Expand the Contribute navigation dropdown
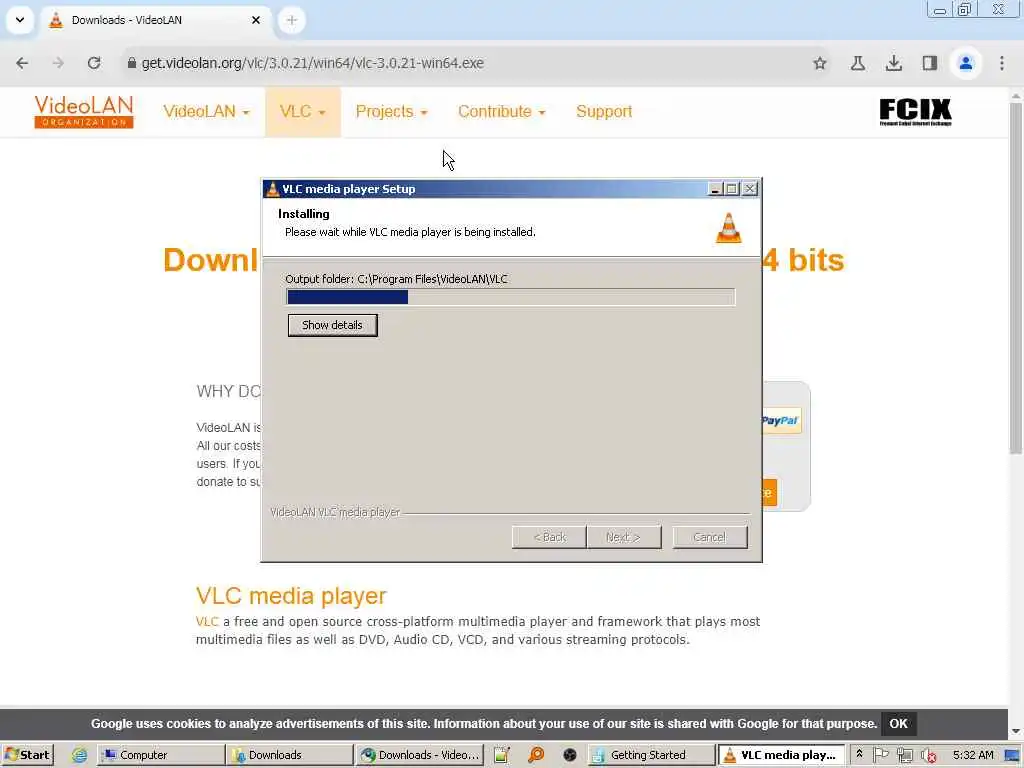 (x=501, y=112)
